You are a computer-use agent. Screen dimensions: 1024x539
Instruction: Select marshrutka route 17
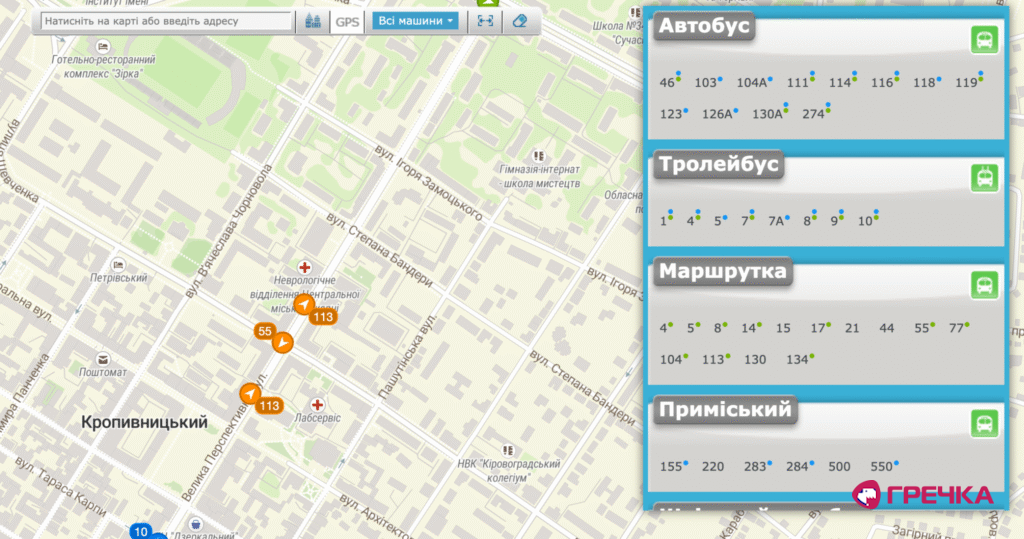820,328
